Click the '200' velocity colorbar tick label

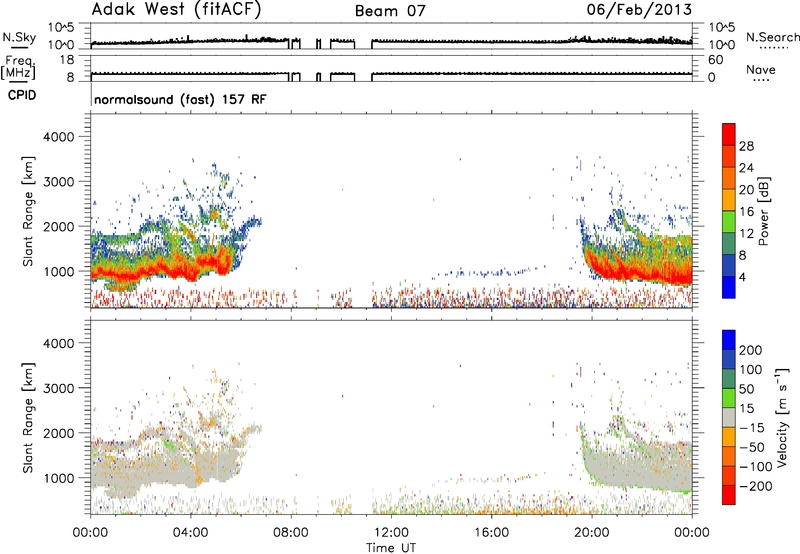751,350
